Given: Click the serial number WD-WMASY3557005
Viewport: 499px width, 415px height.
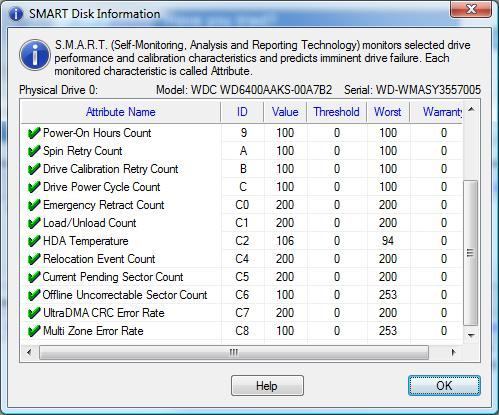Looking at the screenshot, I should [428, 90].
